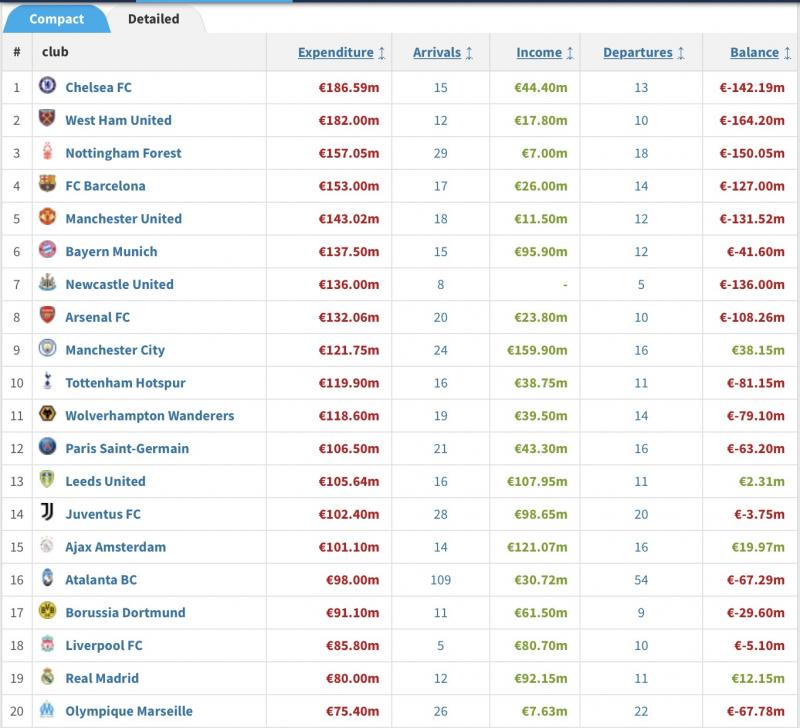The image size is (800, 728).
Task: Click sort arrow icon beside Departures
Action: tap(681, 53)
